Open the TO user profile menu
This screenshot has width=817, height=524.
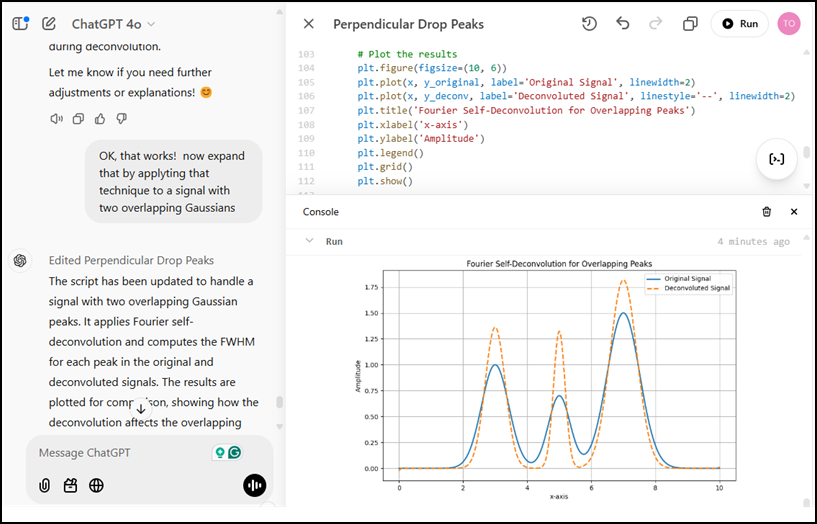point(789,24)
